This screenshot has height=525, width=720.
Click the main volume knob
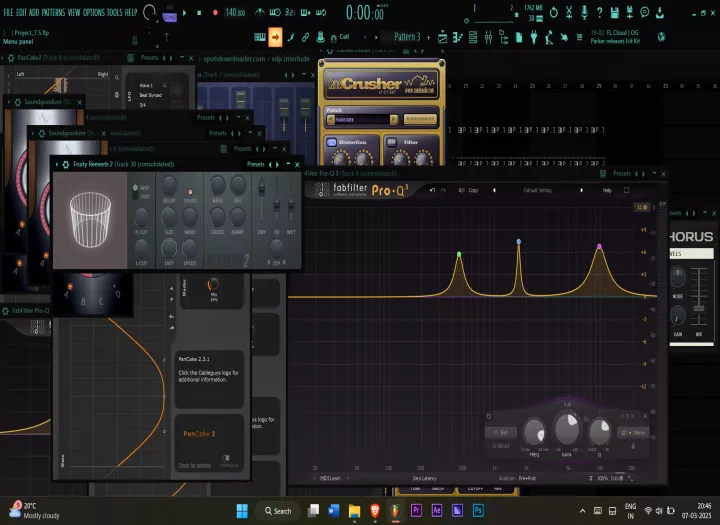tap(149, 12)
